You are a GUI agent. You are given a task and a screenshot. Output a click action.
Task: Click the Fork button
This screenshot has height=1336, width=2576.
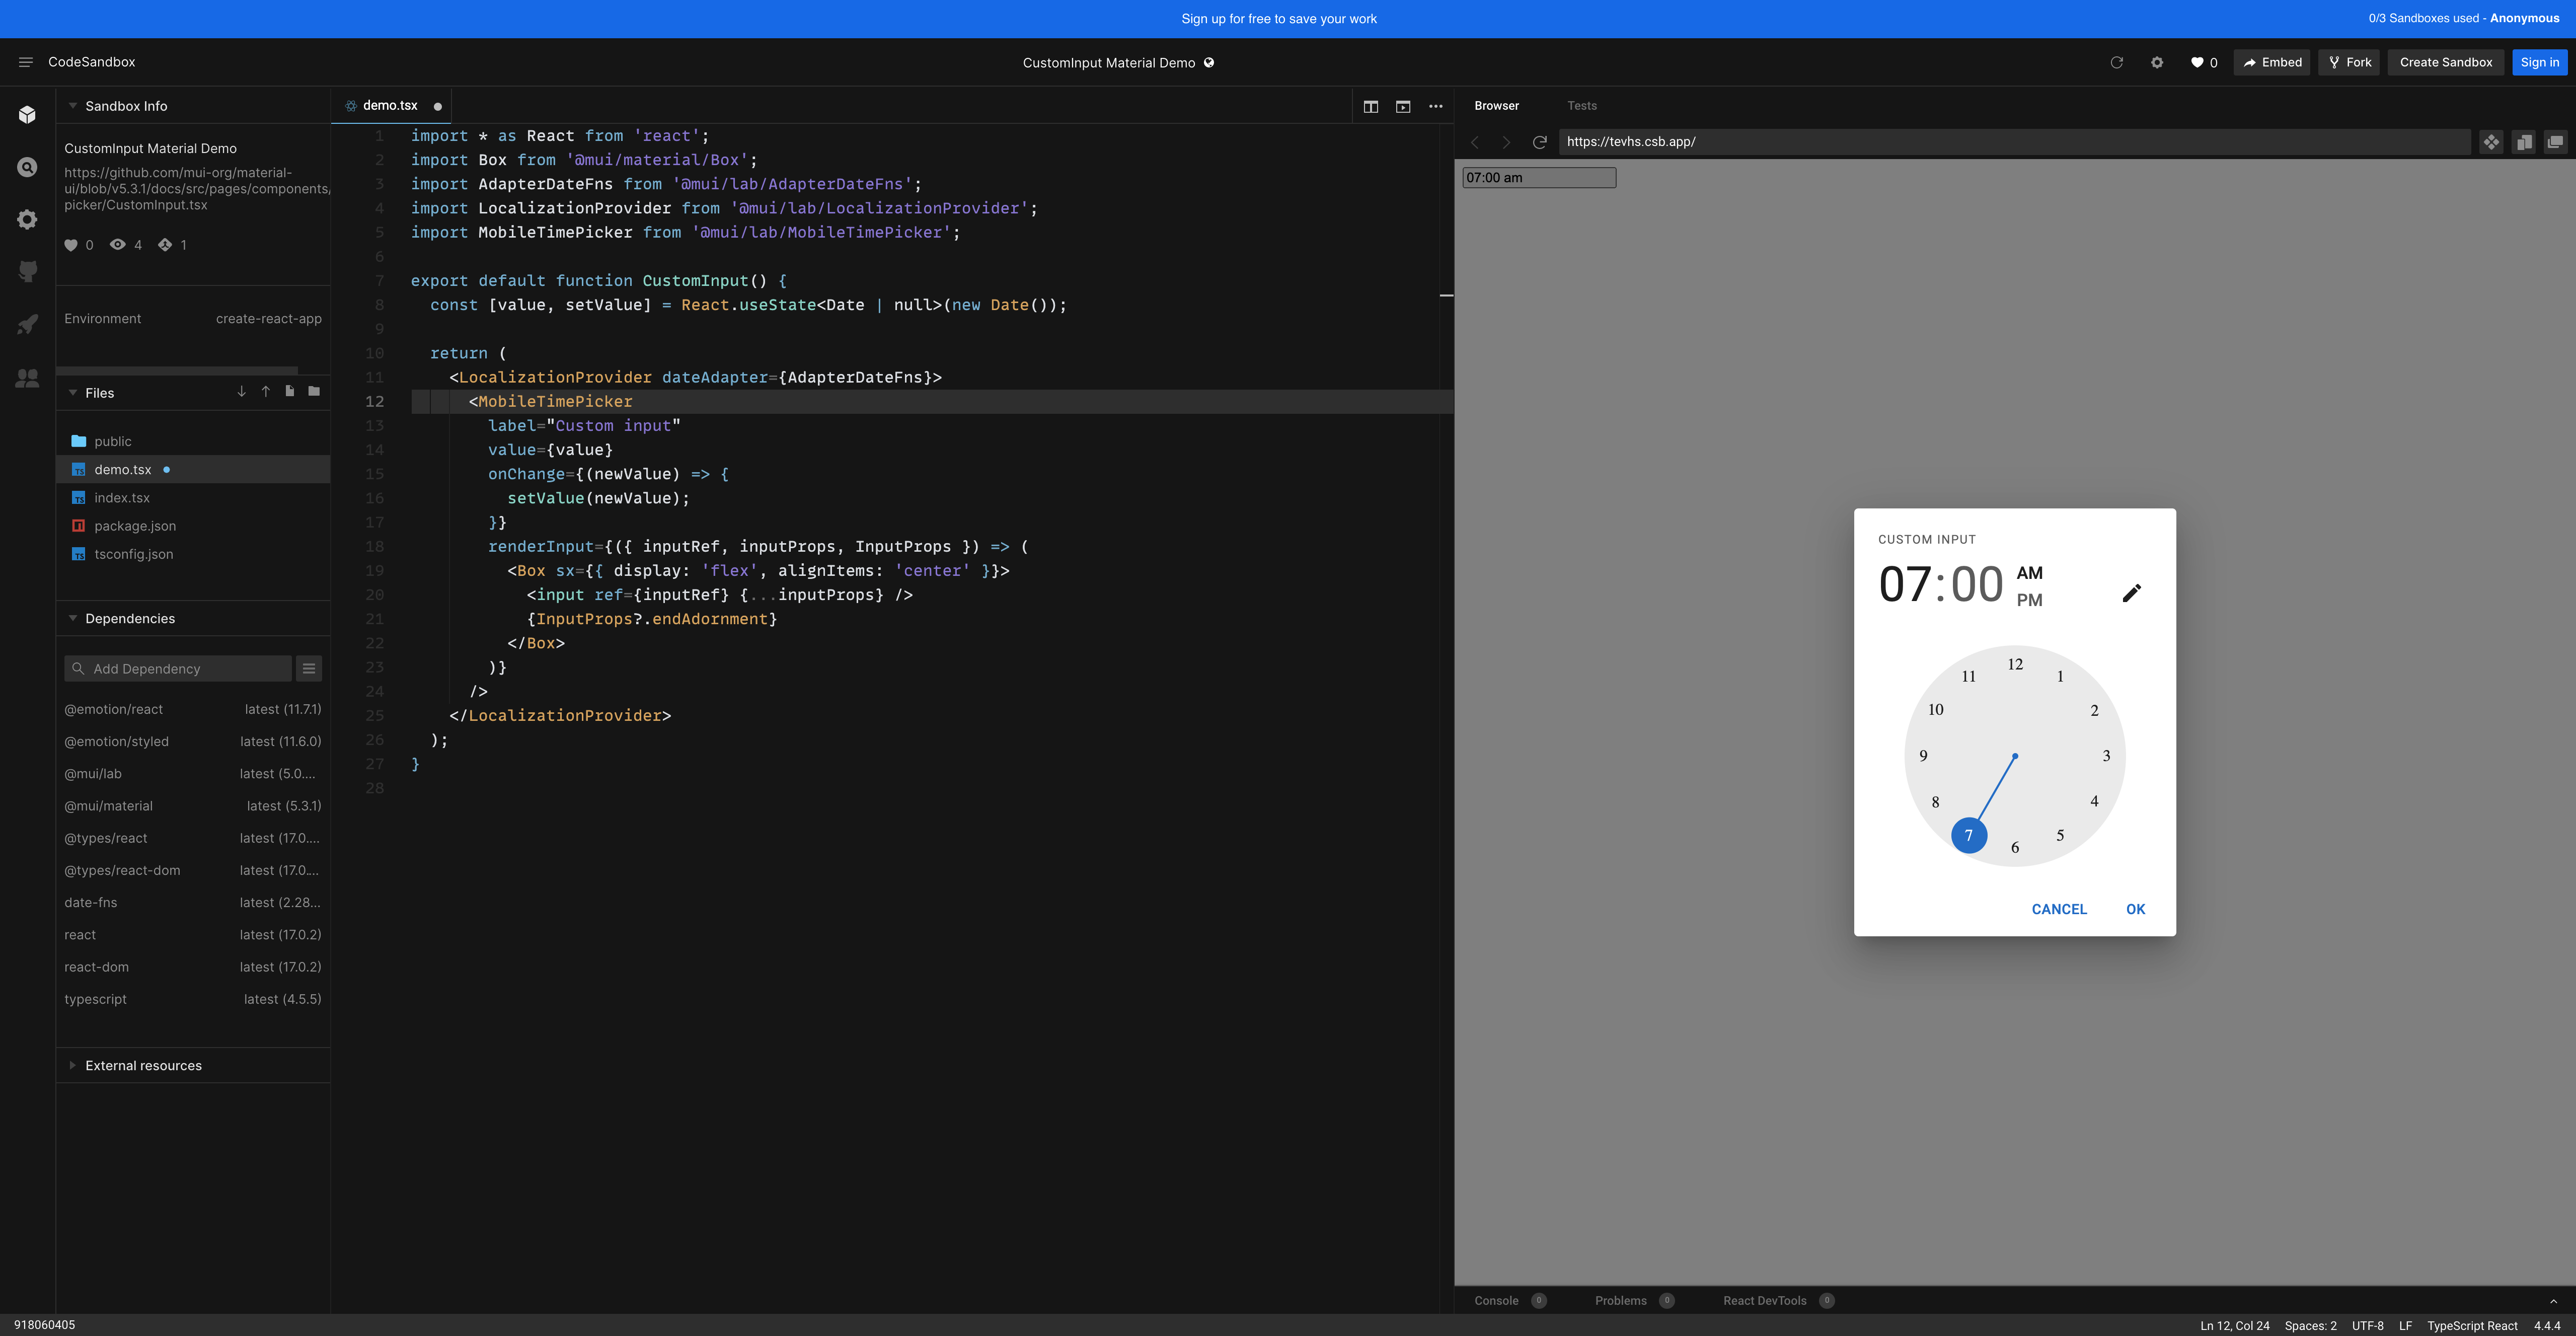click(x=2349, y=62)
